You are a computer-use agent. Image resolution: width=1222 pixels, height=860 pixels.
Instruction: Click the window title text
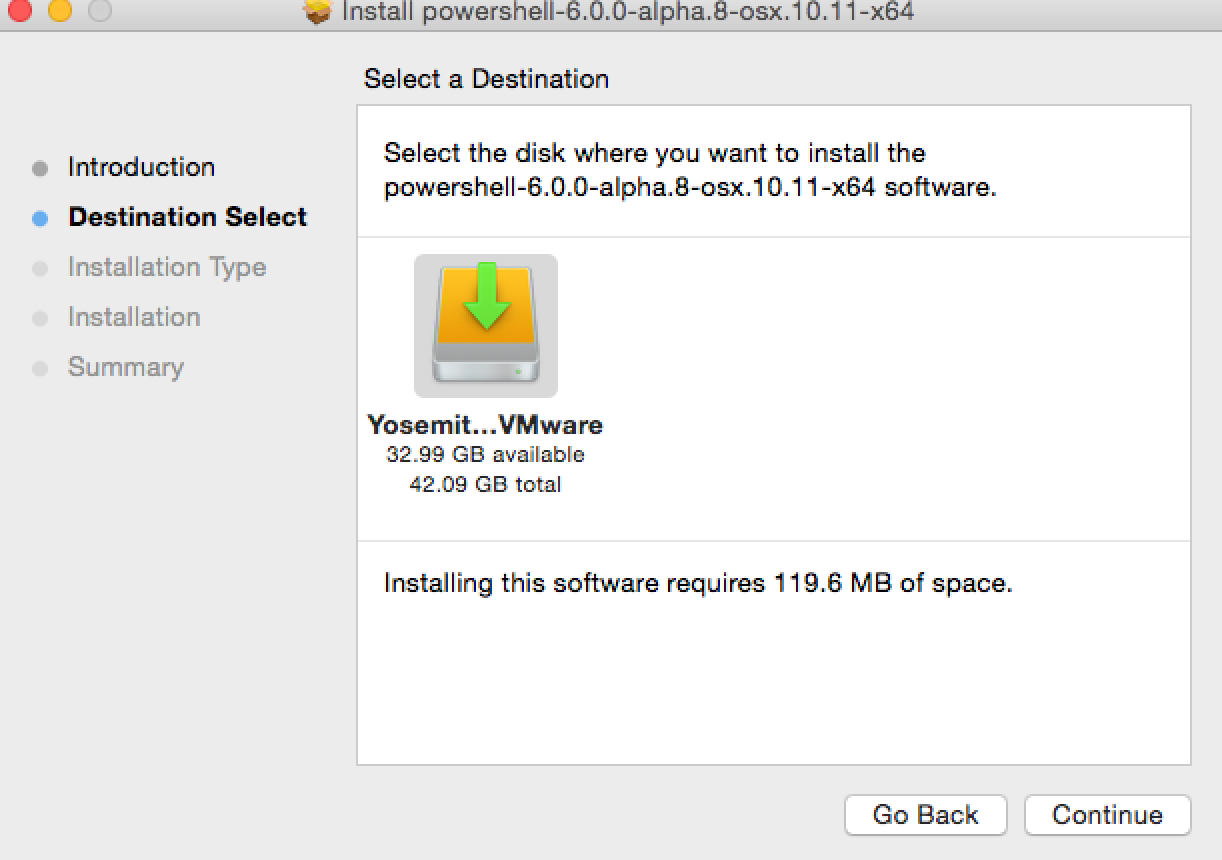[627, 12]
